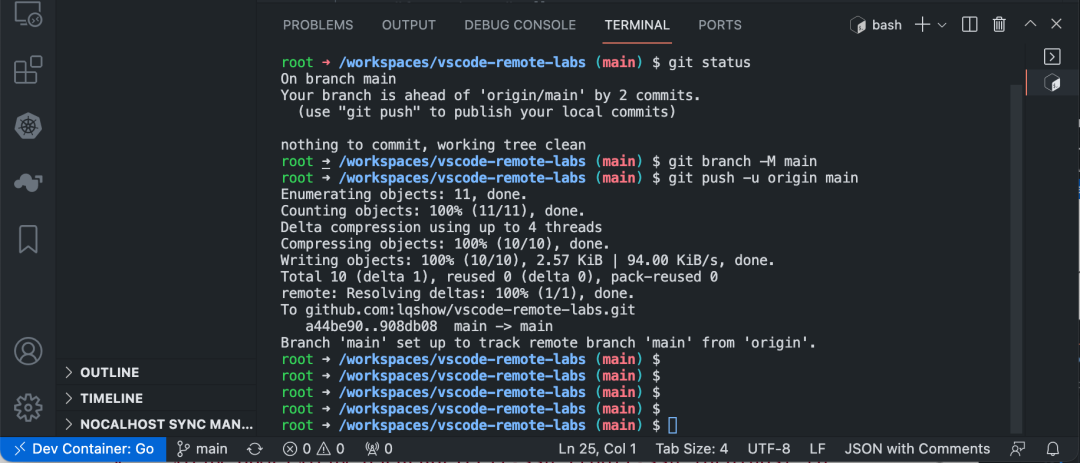The image size is (1080, 463).
Task: Change LF end of line sequence
Action: 818,449
